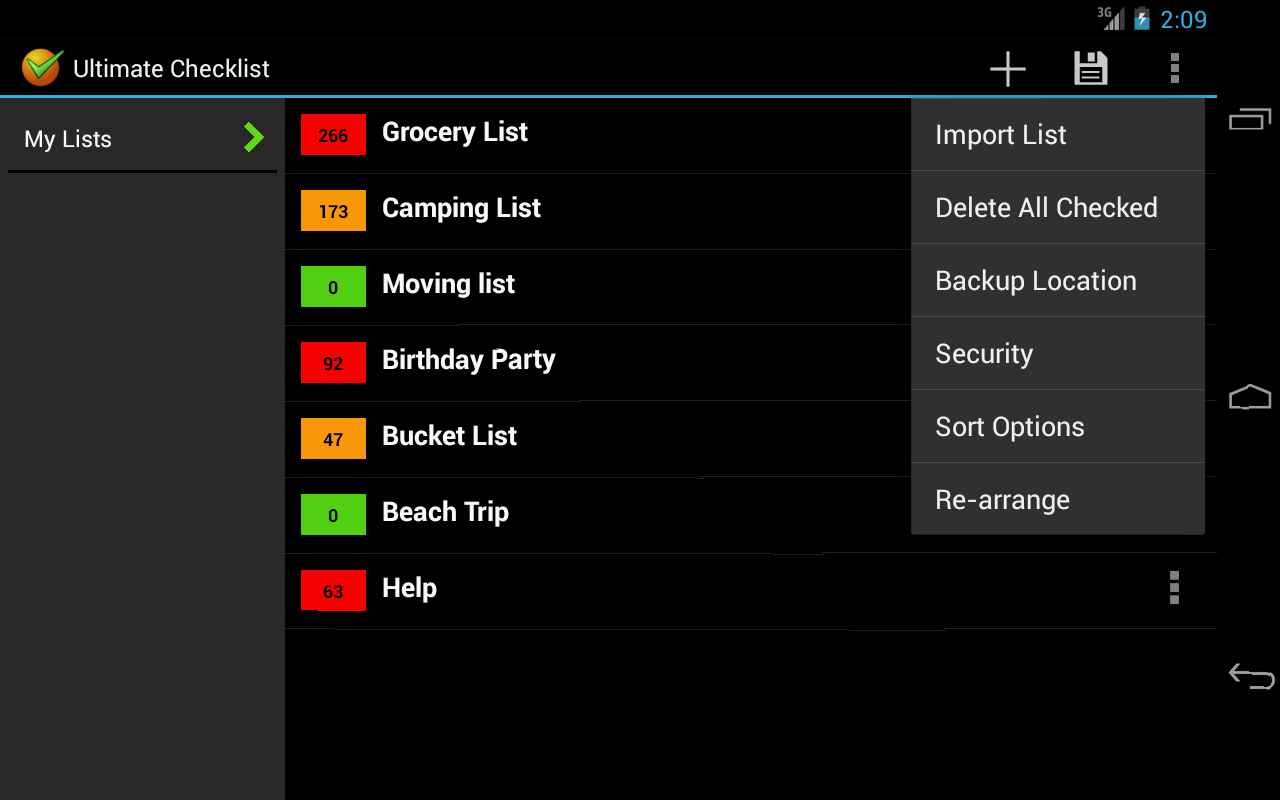
Task: Click the save (floppy disk) icon
Action: click(1090, 68)
